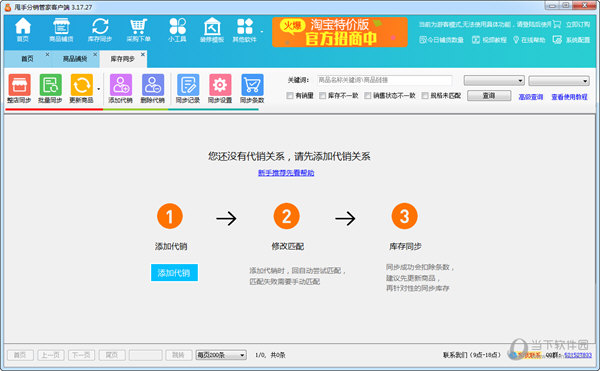Open the 商品铺货 store icon
Screen dimensions: 600x371
pyautogui.click(x=61, y=30)
